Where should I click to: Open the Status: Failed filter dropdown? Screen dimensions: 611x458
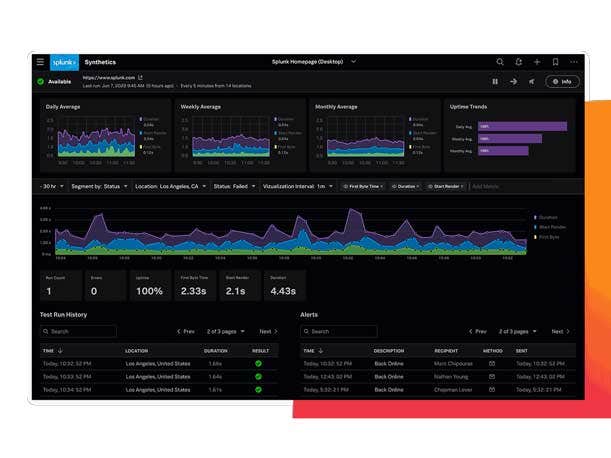click(234, 186)
